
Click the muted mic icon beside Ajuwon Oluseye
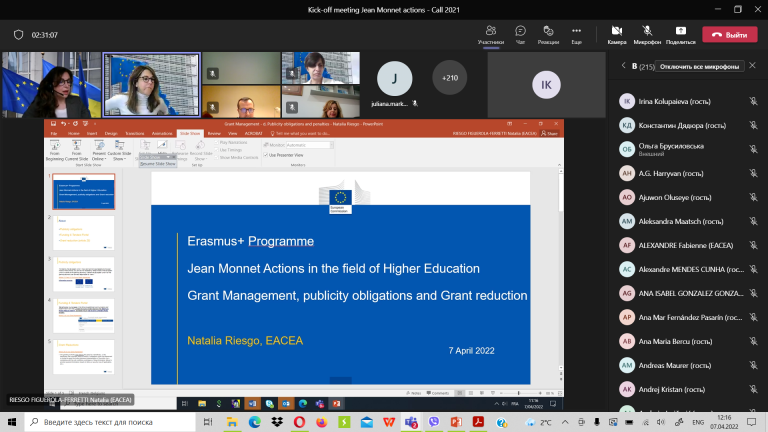(753, 197)
